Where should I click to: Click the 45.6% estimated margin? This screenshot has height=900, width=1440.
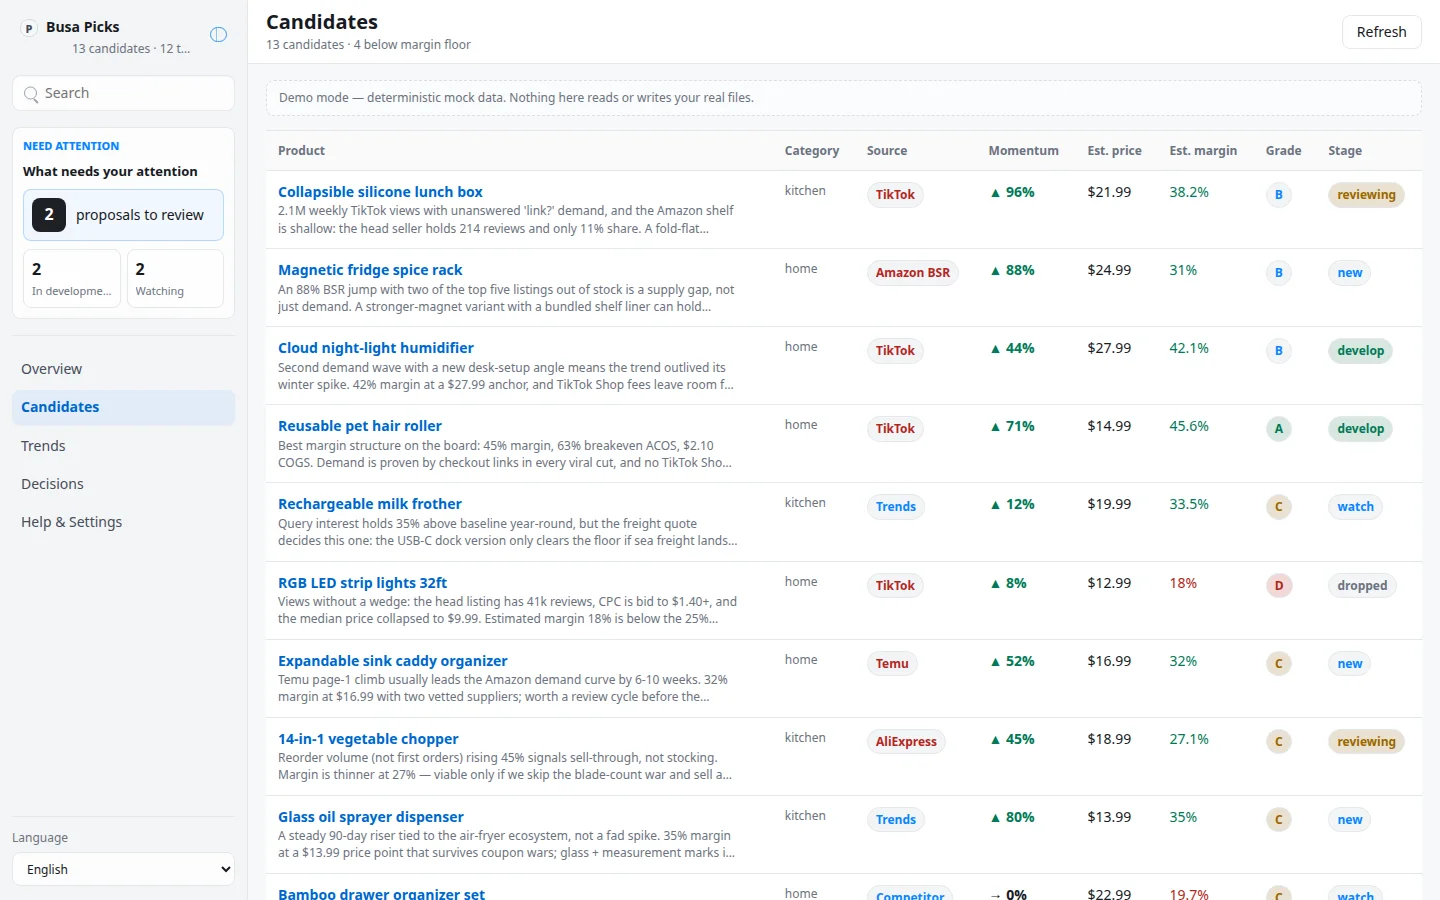pyautogui.click(x=1189, y=426)
